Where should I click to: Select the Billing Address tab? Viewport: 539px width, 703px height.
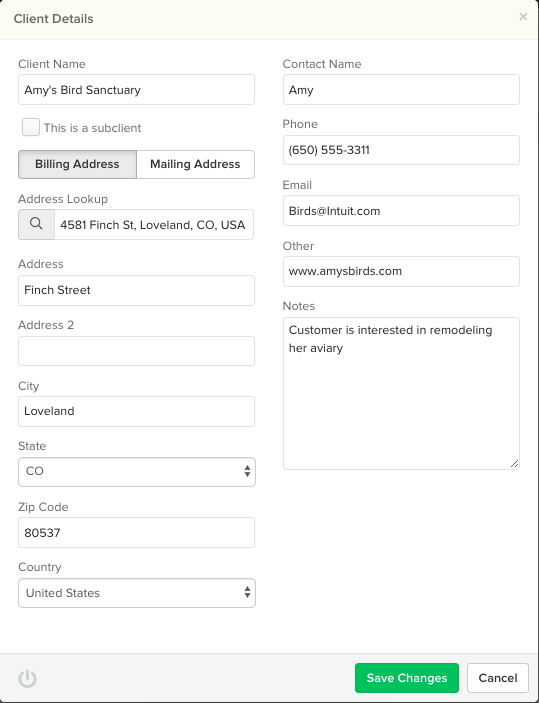tap(77, 164)
